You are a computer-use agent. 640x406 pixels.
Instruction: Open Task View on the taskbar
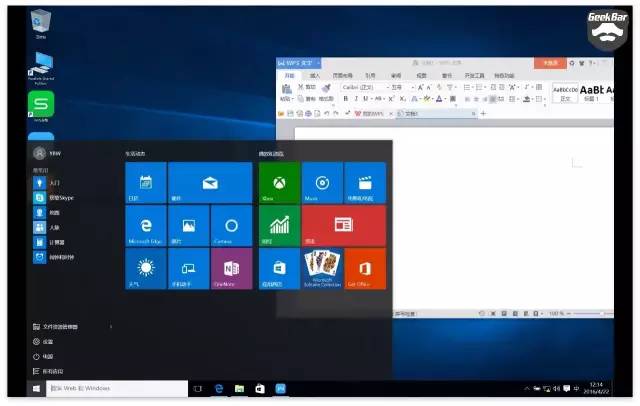[x=198, y=389]
